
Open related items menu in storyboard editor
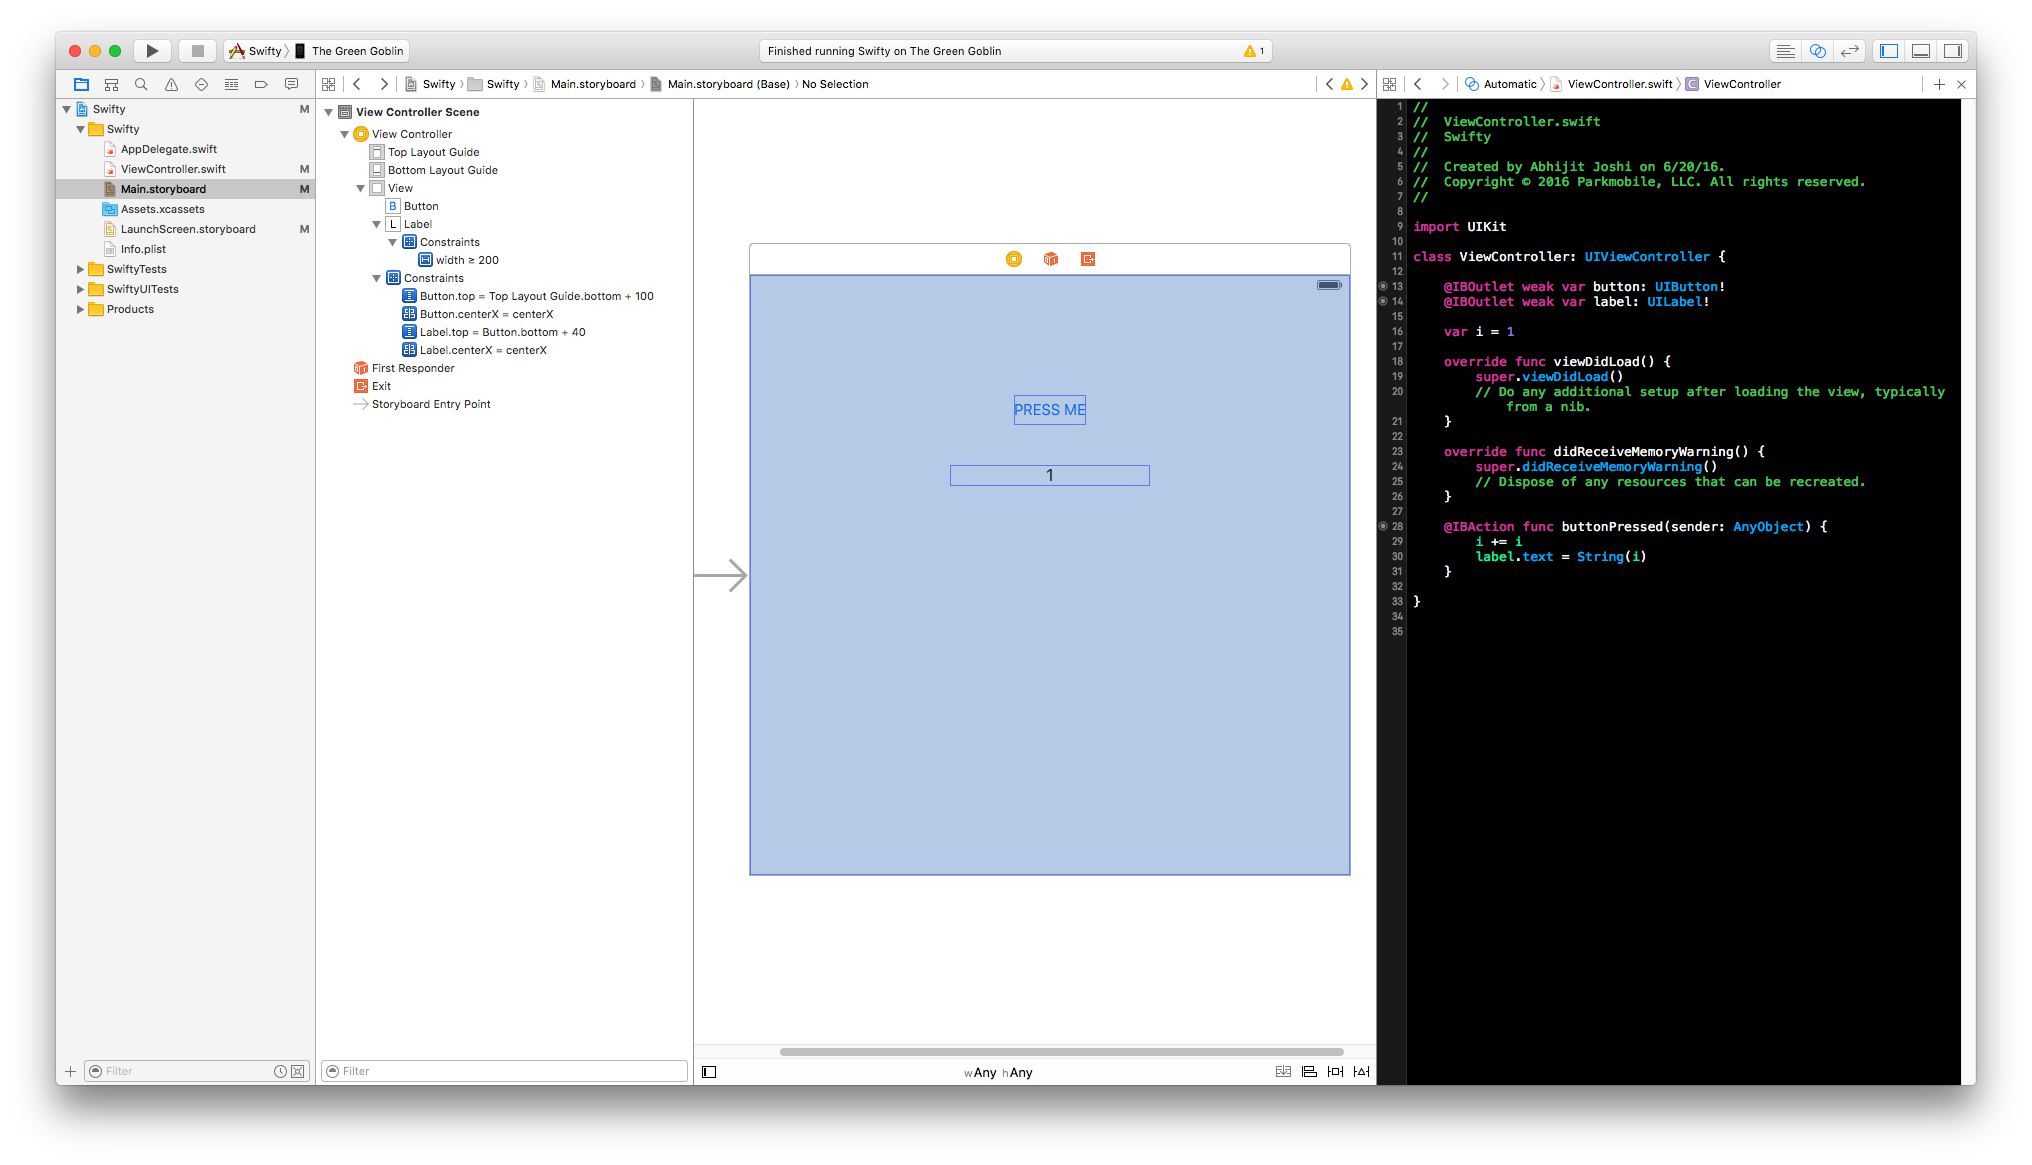[329, 84]
